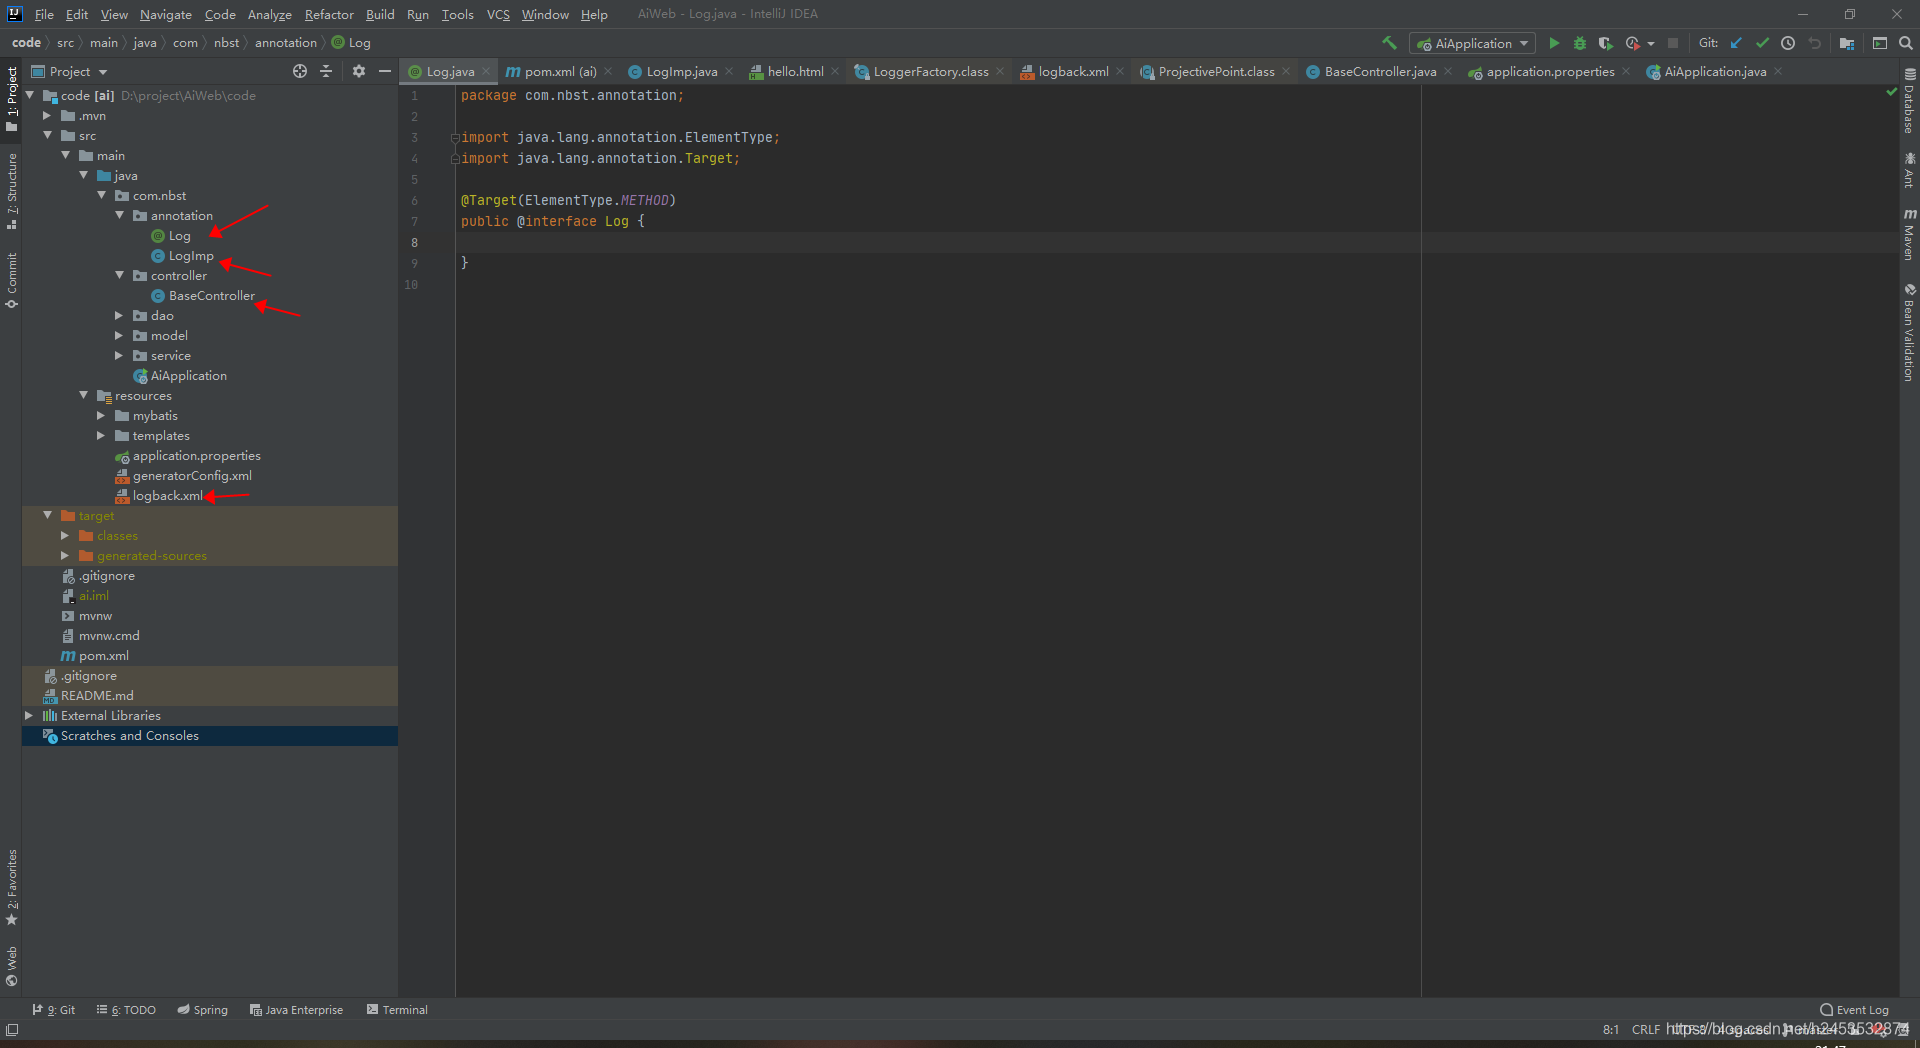The height and width of the screenshot is (1048, 1920).
Task: Click the Stop square icon
Action: [1673, 43]
